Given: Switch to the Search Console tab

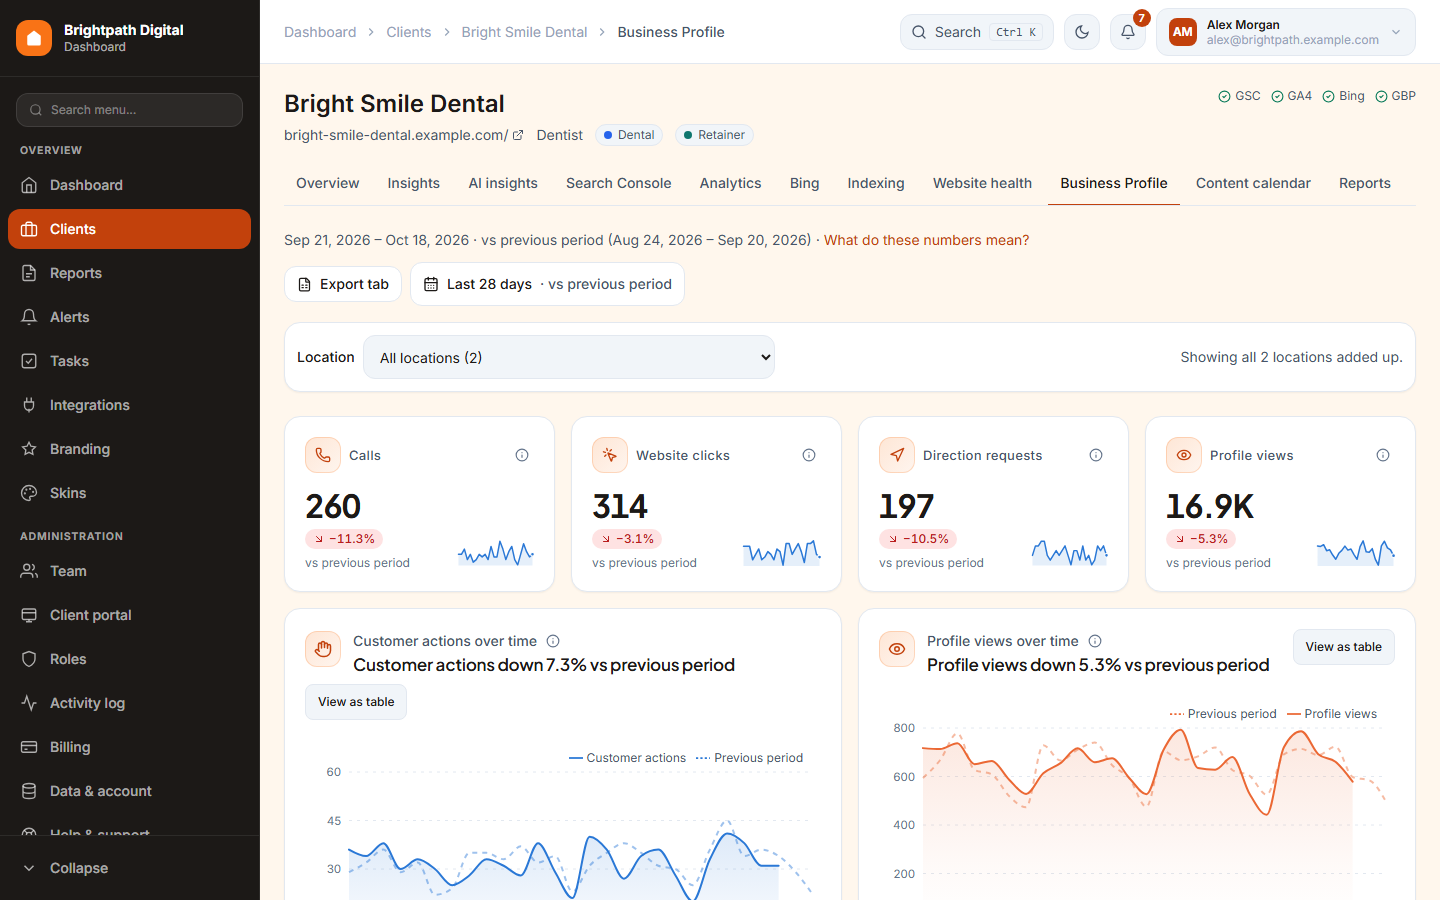Looking at the screenshot, I should [x=619, y=183].
